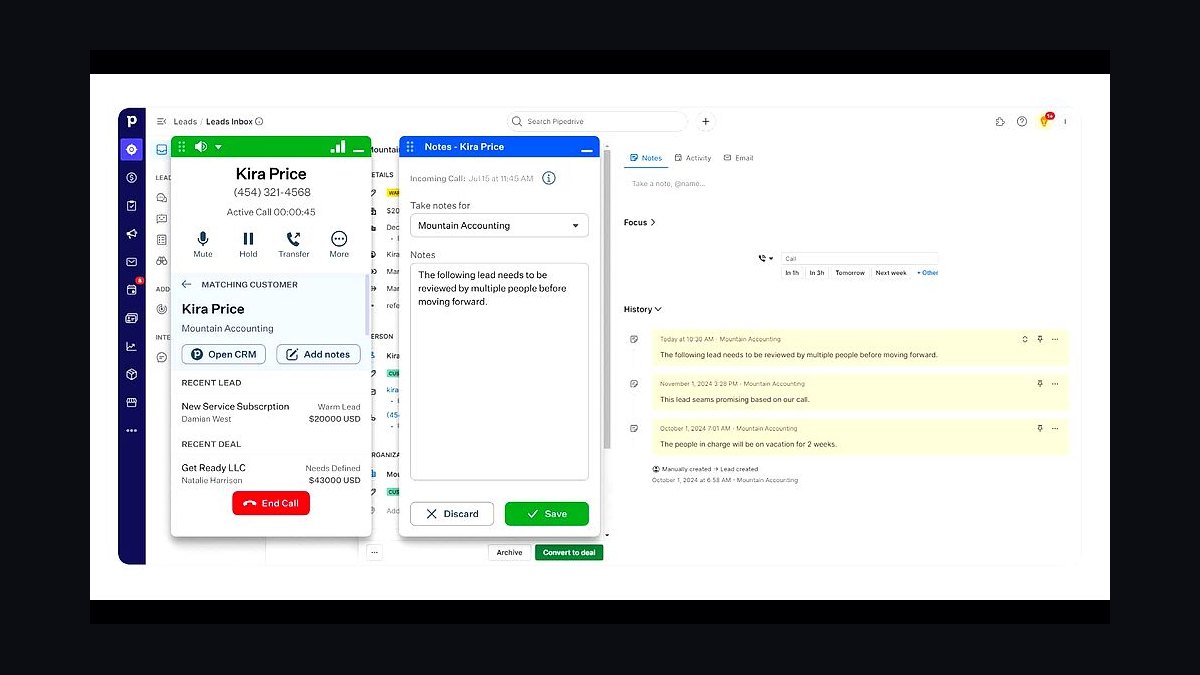Open the Take notes for dropdown
This screenshot has height=675, width=1200.
pyautogui.click(x=499, y=225)
